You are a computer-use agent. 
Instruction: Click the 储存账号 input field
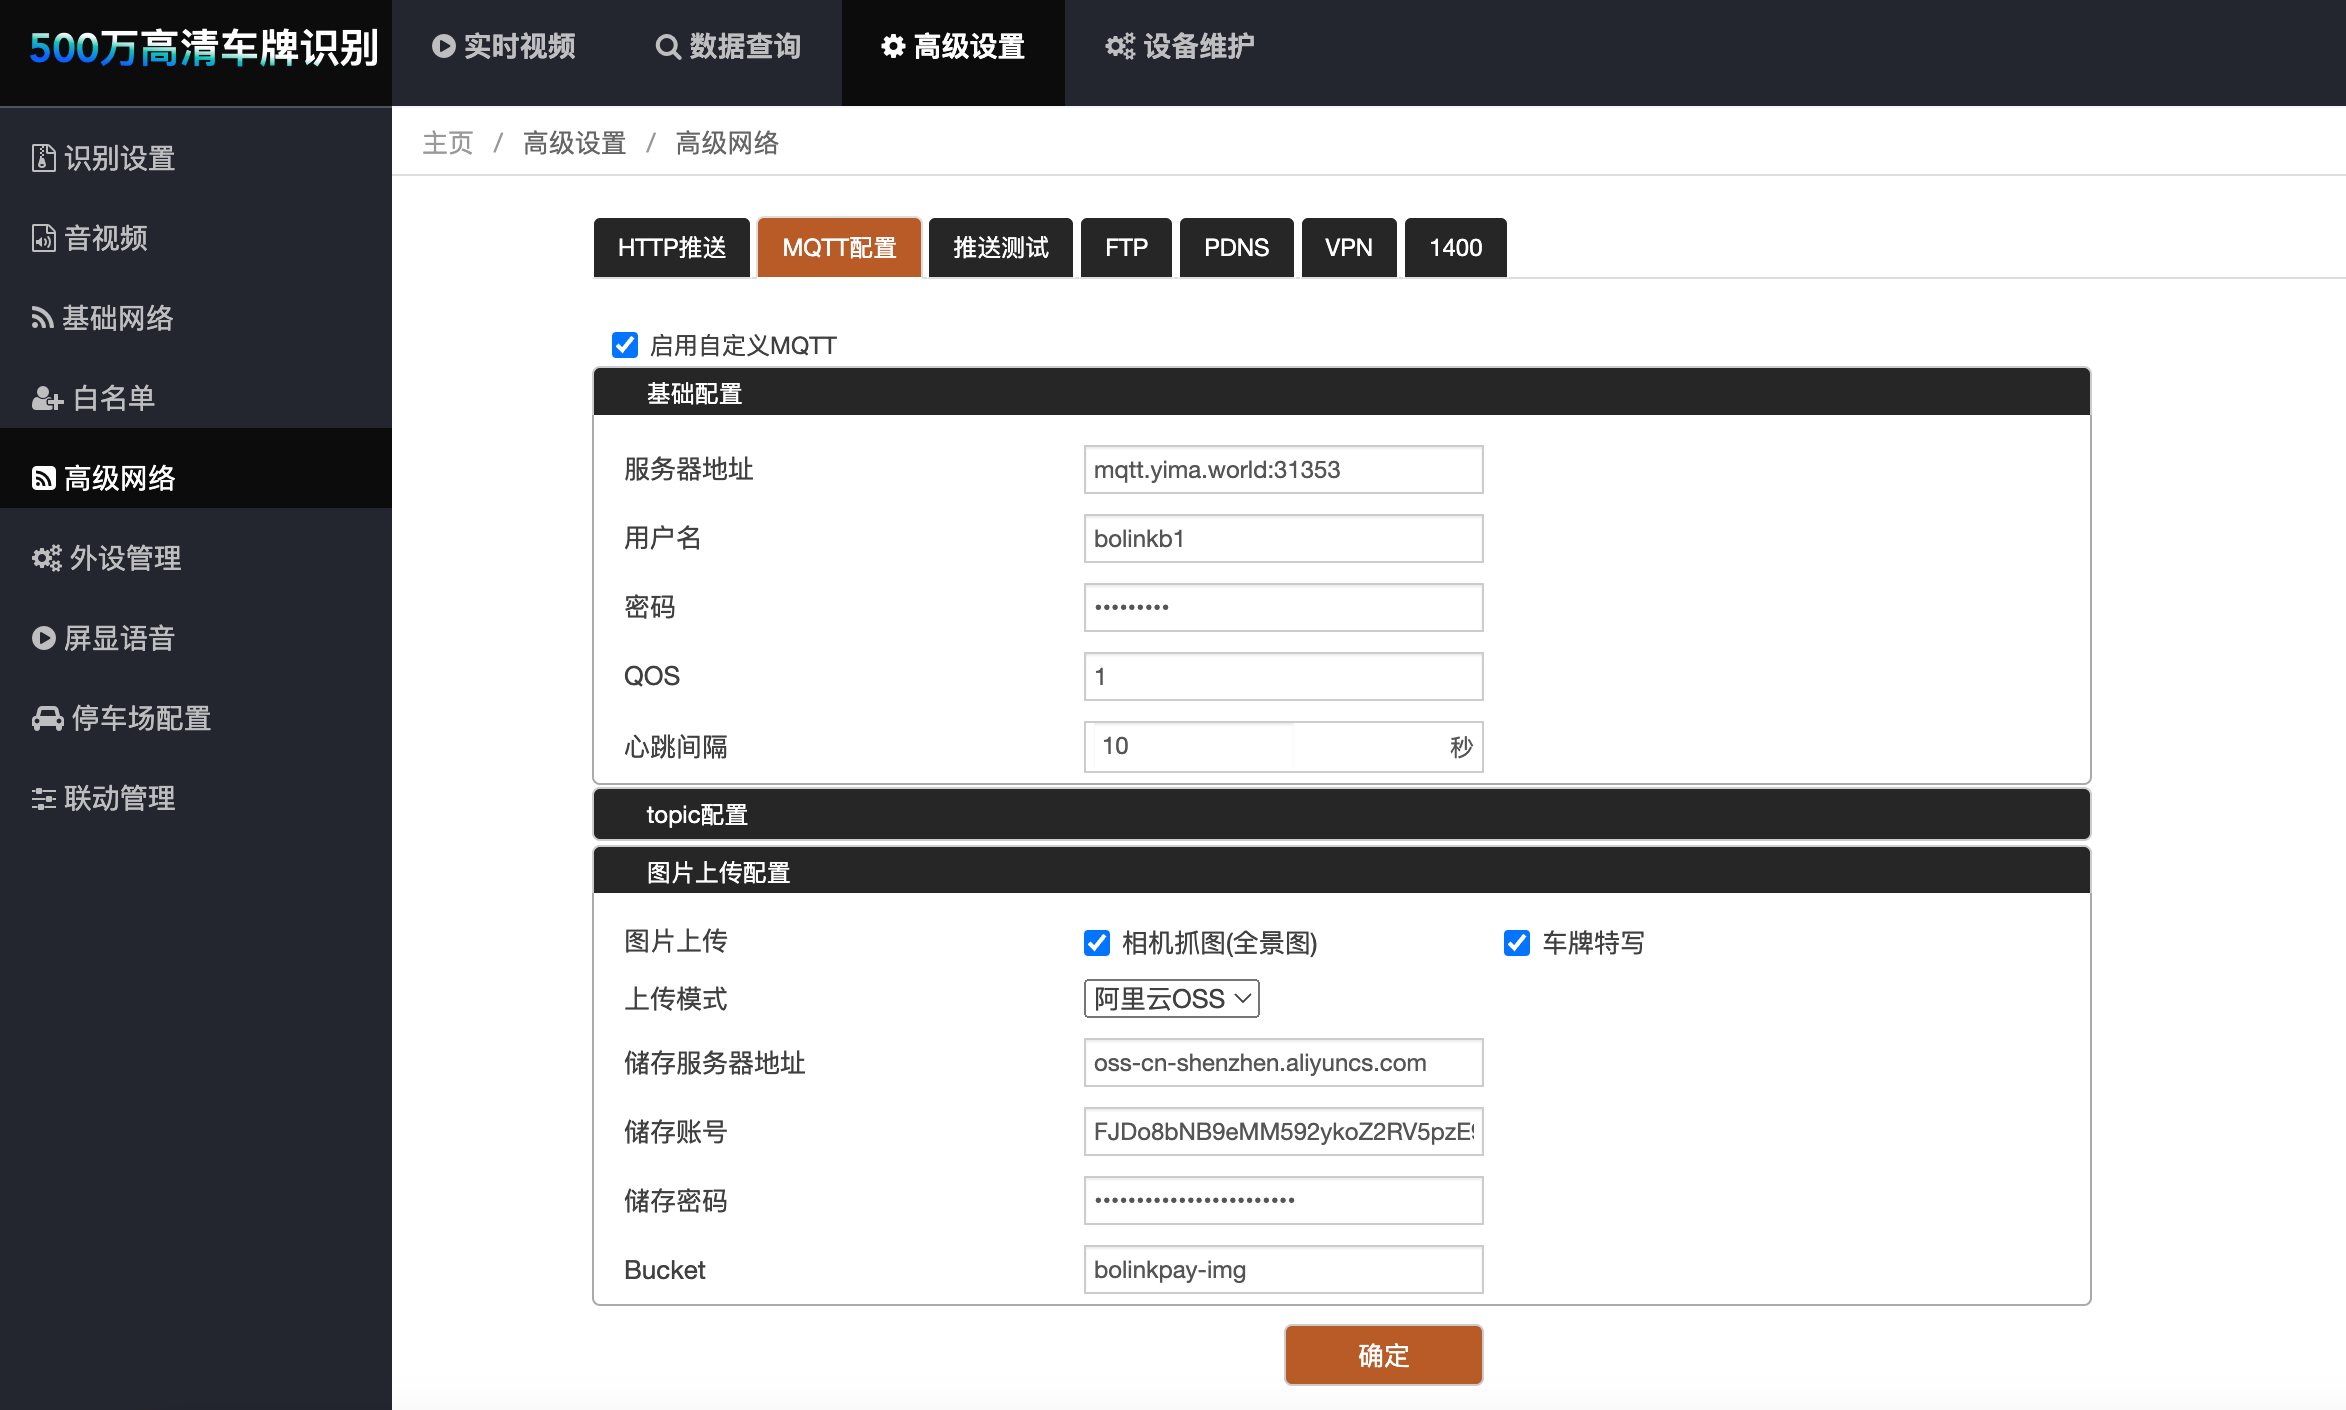click(1283, 1131)
